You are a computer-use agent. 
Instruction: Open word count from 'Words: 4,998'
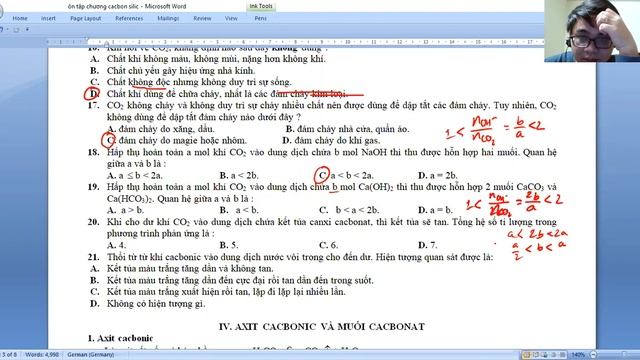(x=42, y=355)
